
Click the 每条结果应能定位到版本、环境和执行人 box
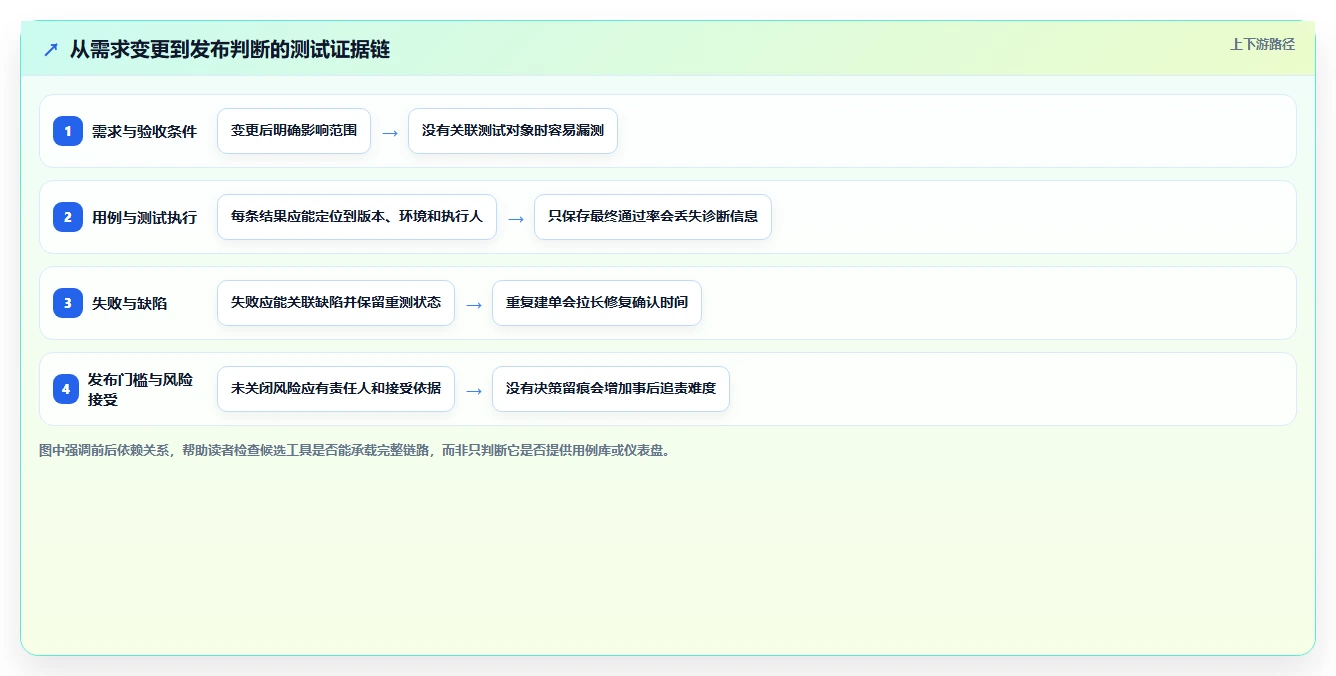357,217
